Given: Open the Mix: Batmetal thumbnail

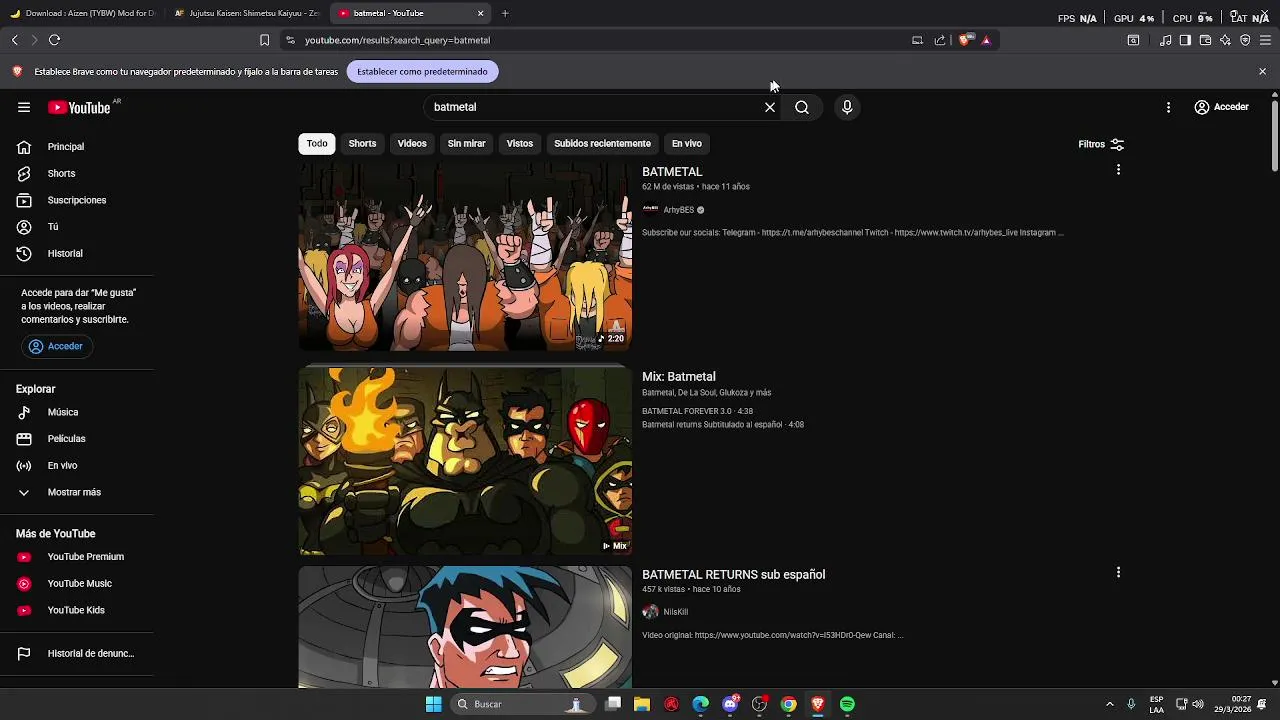Looking at the screenshot, I should (x=465, y=461).
